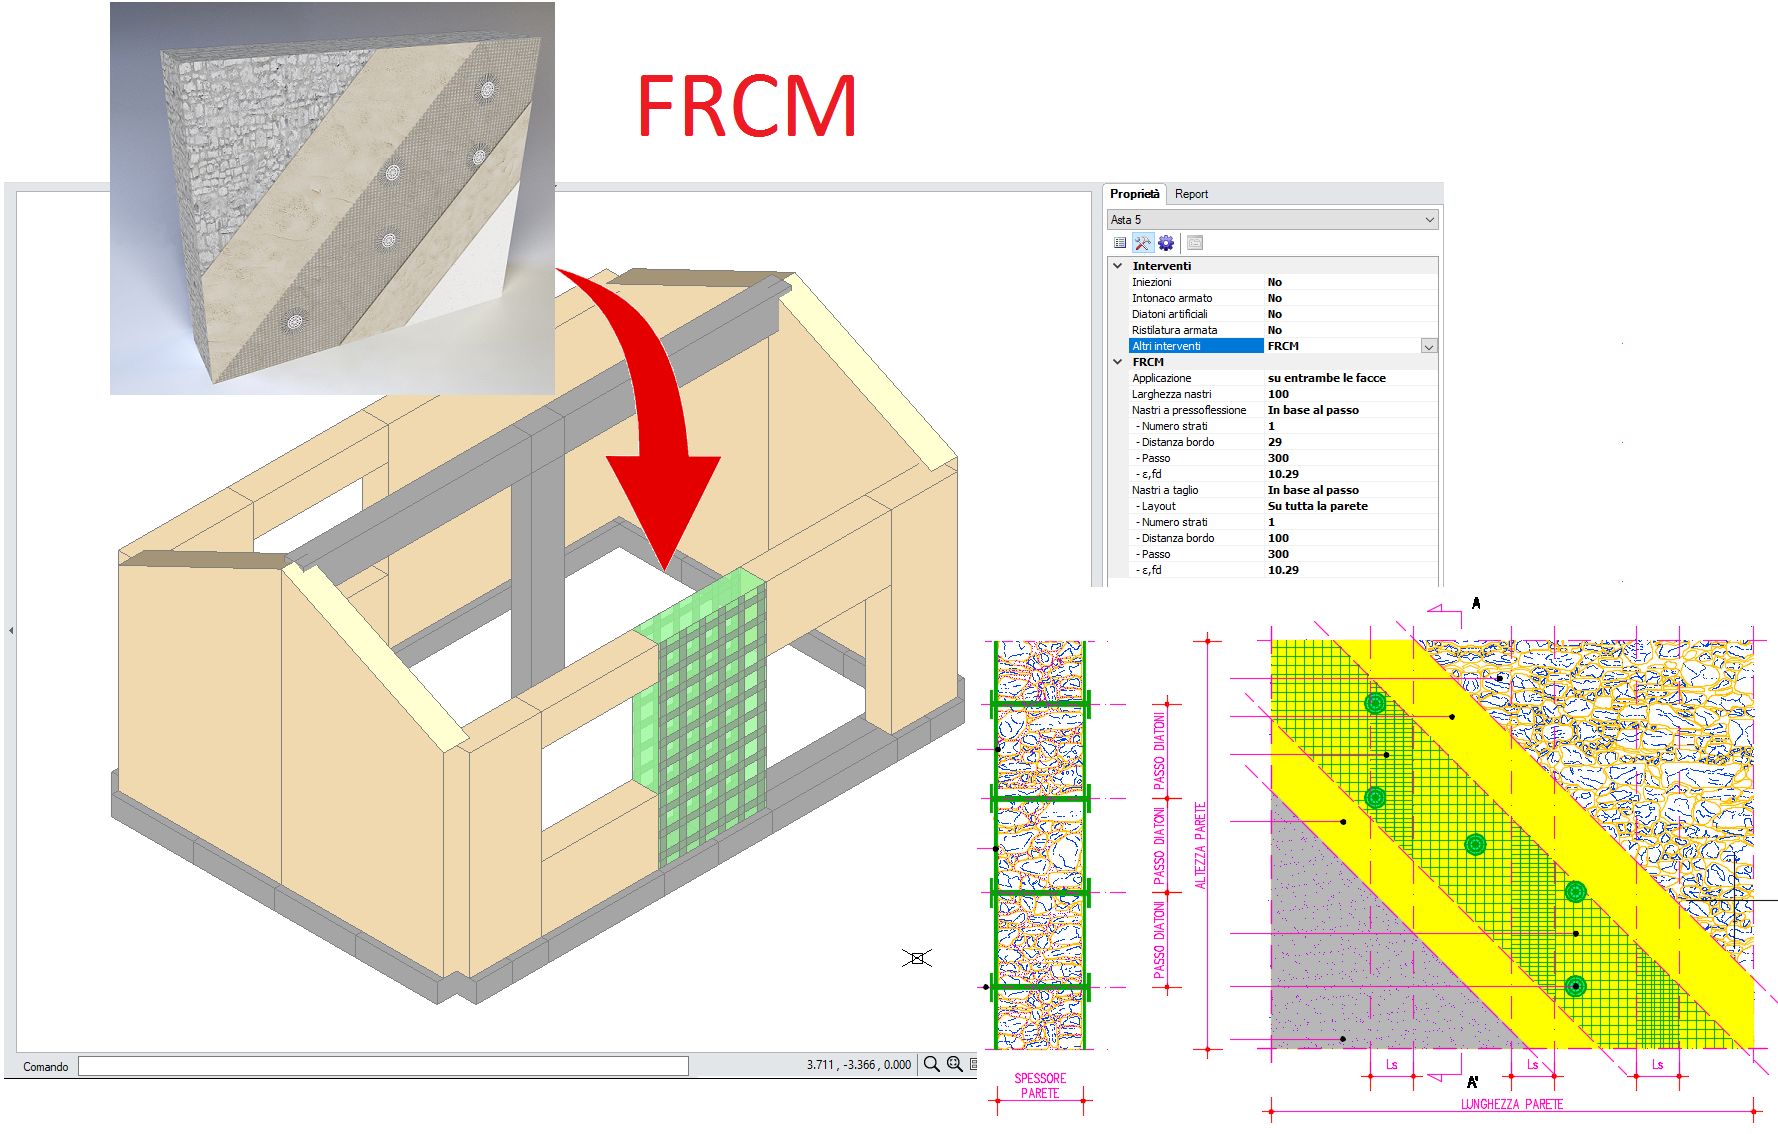Open the Altri interventi FRCM dropdown arrow
Screen dimensions: 1778x1134
[x=1429, y=347]
